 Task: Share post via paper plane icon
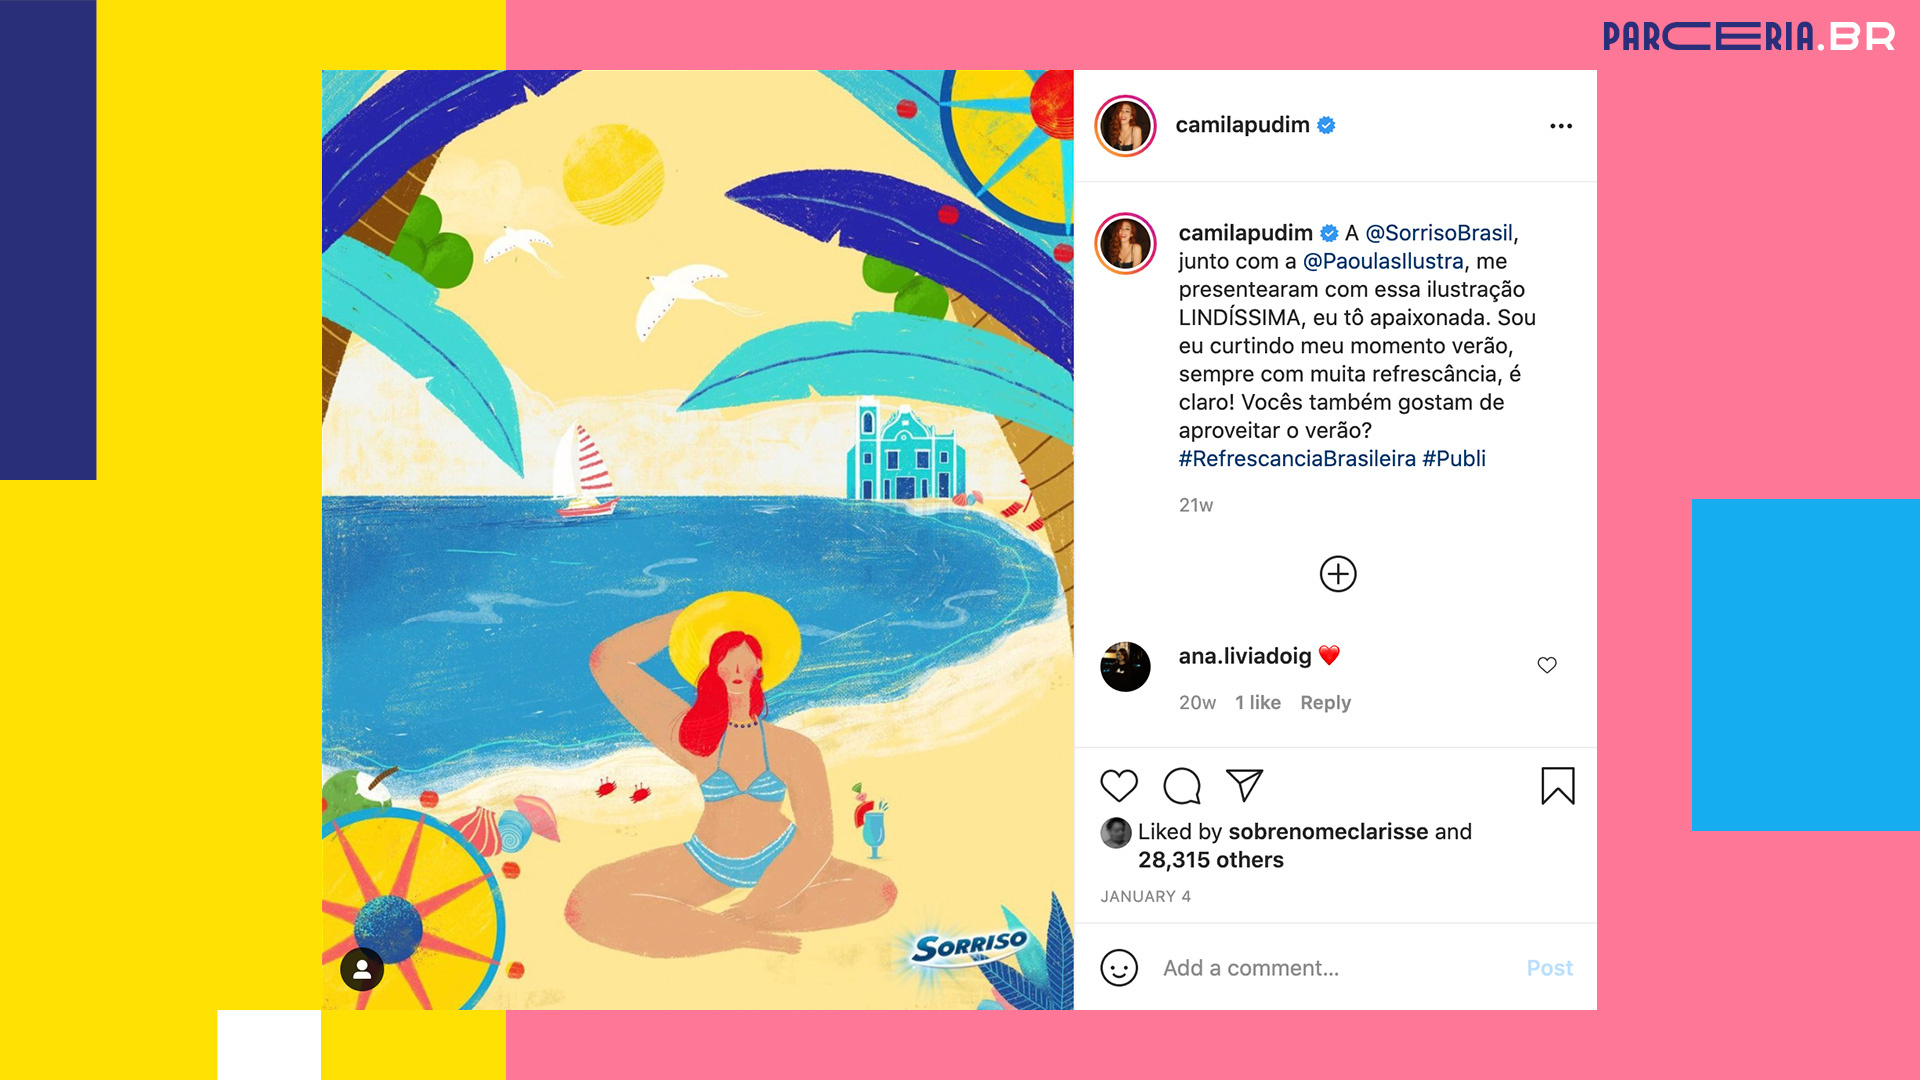pyautogui.click(x=1245, y=785)
